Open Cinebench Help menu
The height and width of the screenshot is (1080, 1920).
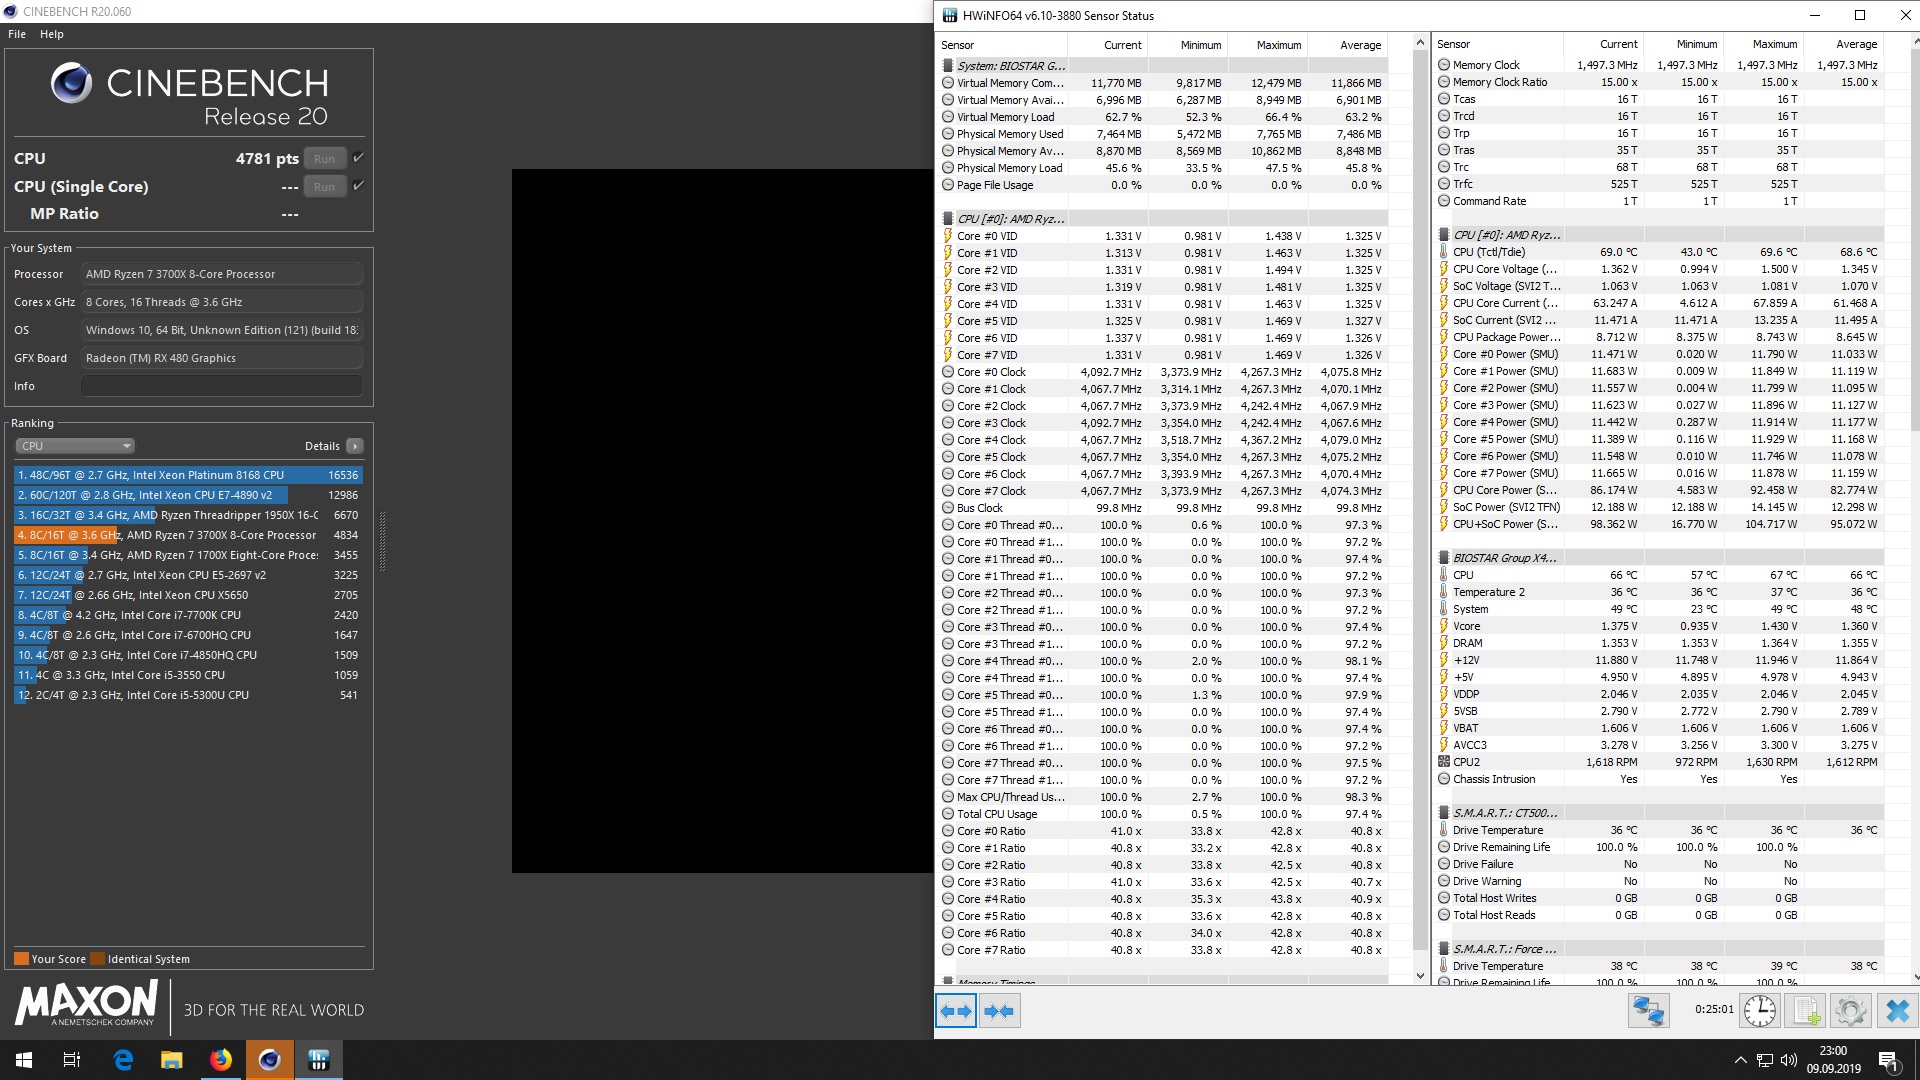tap(52, 34)
